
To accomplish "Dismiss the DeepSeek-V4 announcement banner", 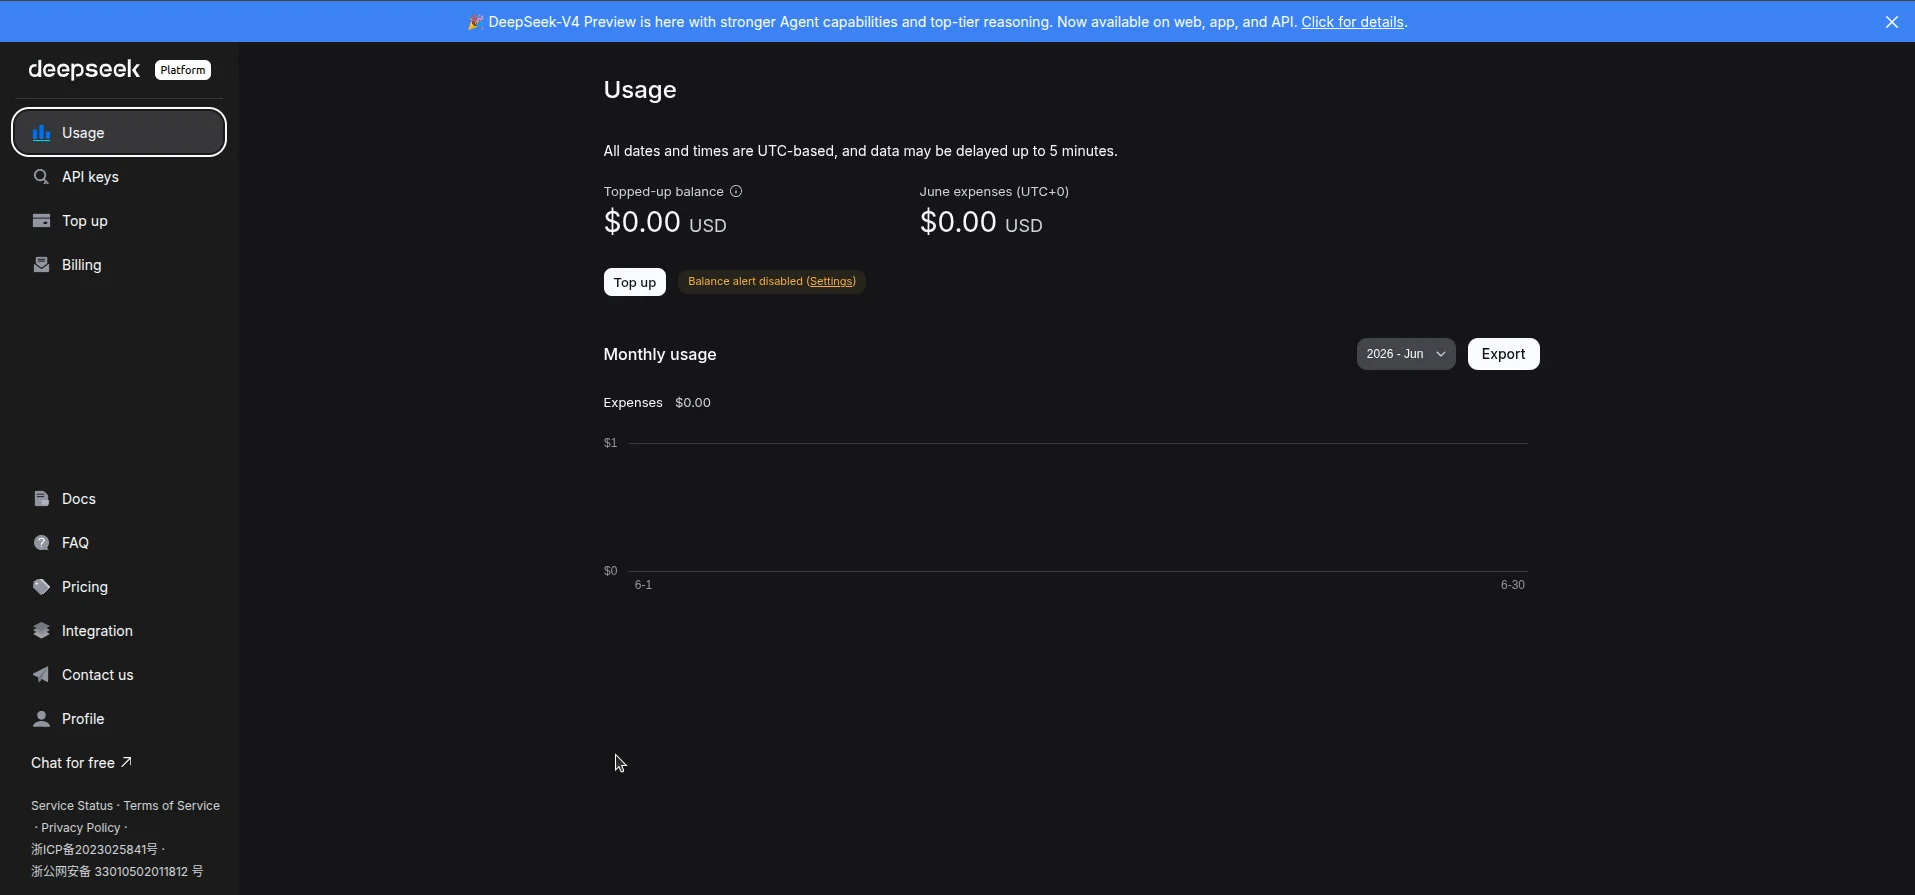I will (x=1891, y=22).
